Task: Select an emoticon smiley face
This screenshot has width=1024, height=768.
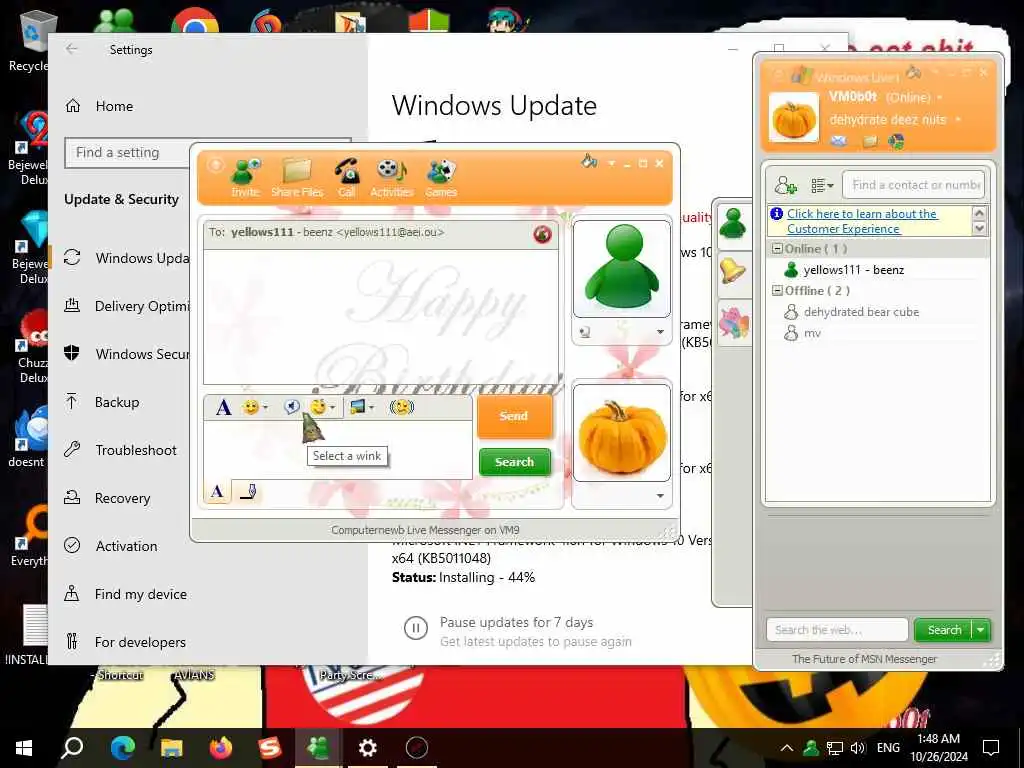Action: pyautogui.click(x=250, y=408)
